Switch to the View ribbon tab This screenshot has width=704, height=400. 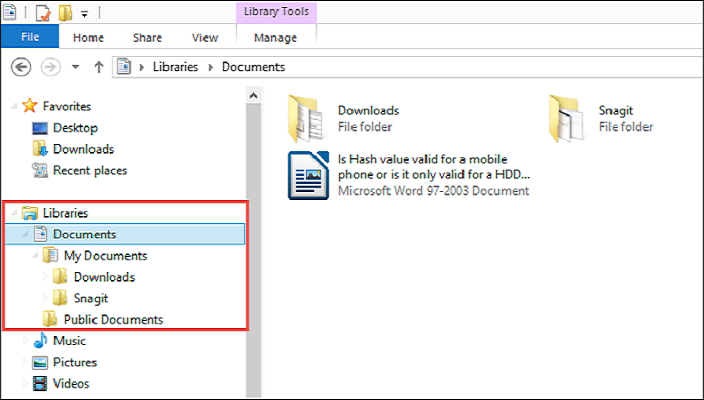click(x=205, y=38)
